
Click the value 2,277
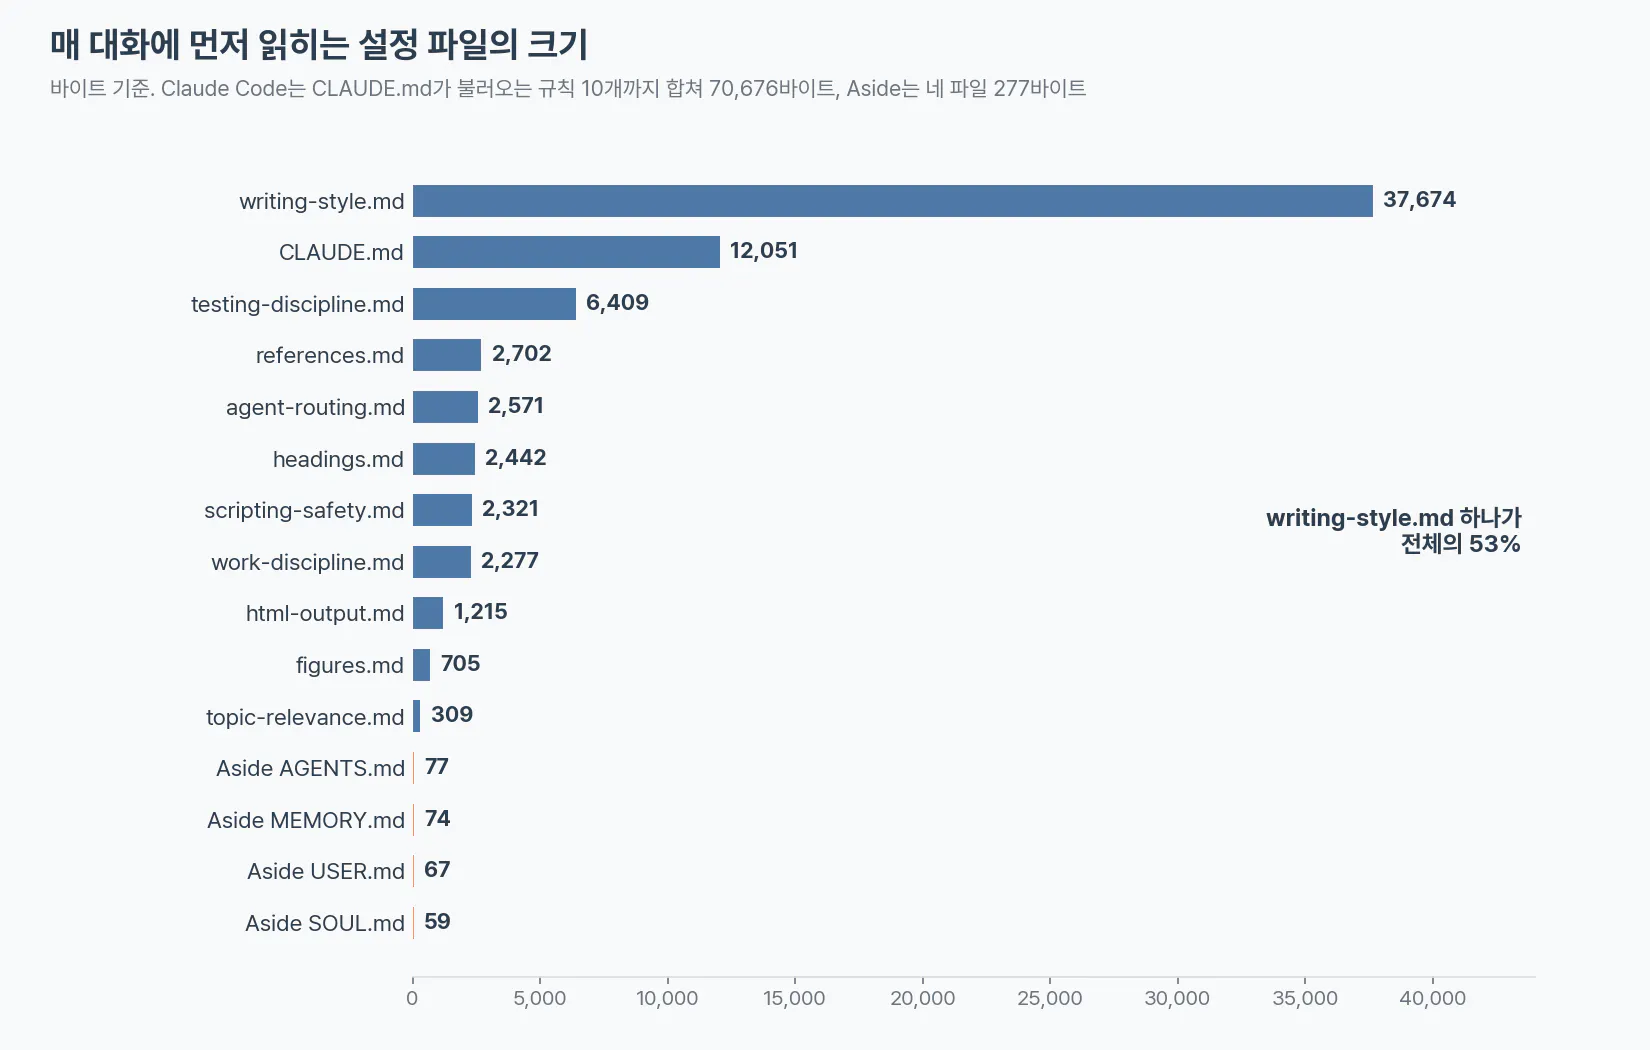[510, 560]
